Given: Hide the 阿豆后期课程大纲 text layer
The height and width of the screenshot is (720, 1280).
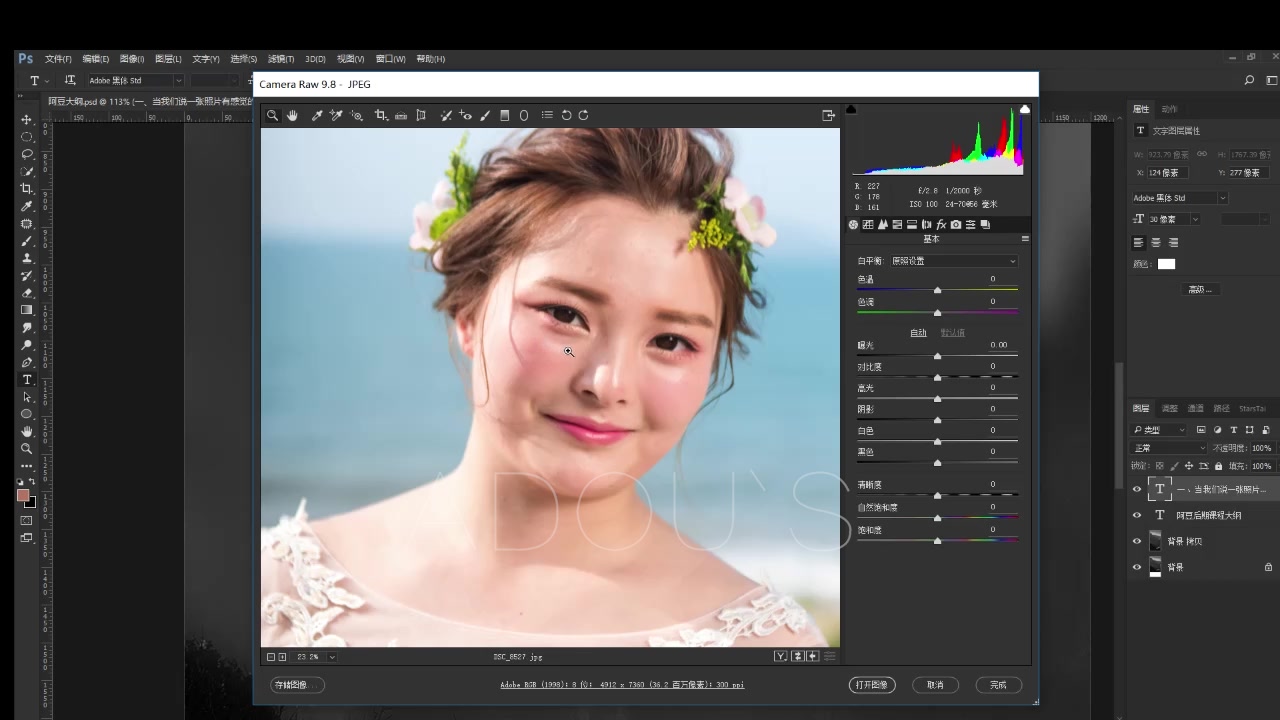Looking at the screenshot, I should (x=1136, y=515).
